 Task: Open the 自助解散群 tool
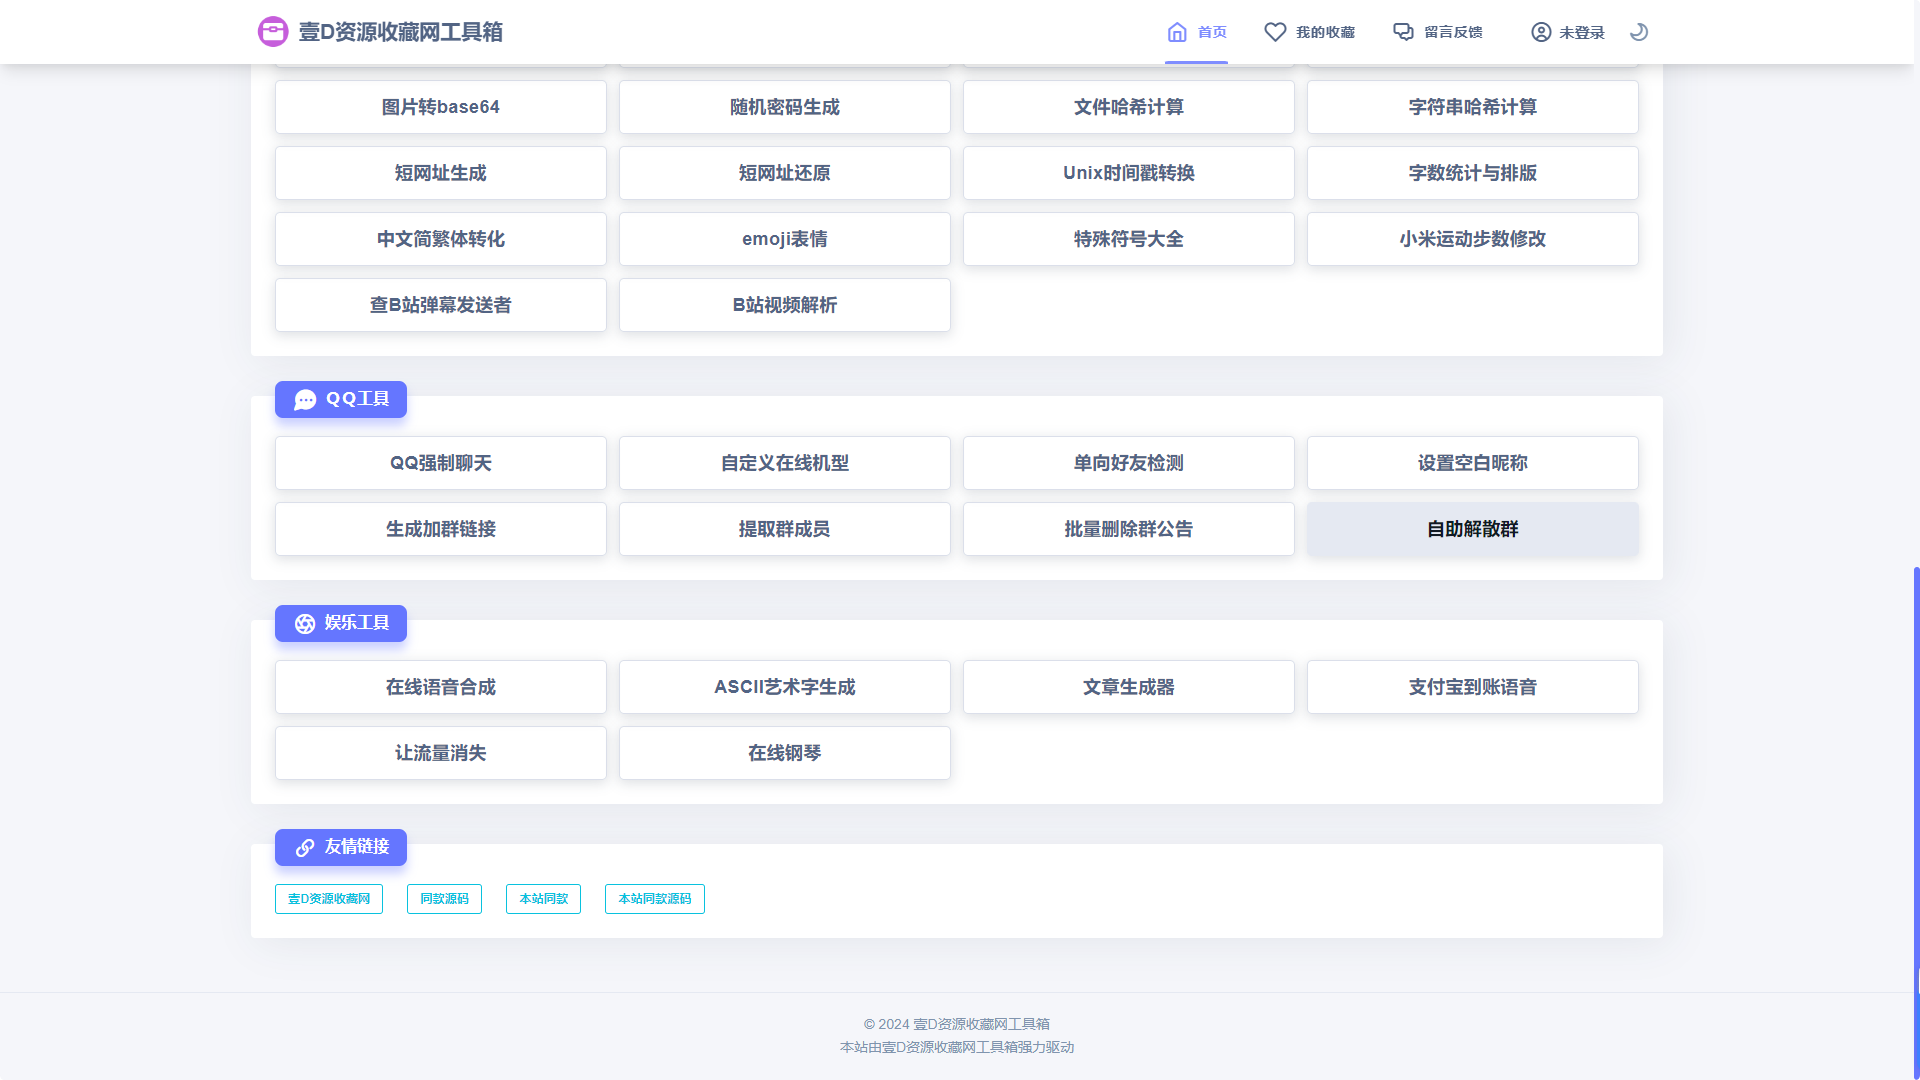coord(1472,529)
